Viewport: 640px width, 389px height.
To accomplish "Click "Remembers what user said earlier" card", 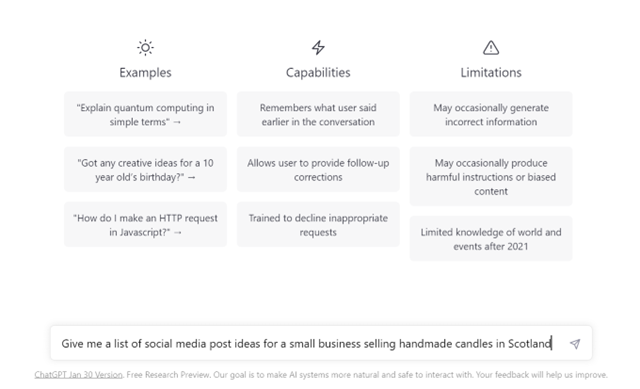I will (318, 114).
